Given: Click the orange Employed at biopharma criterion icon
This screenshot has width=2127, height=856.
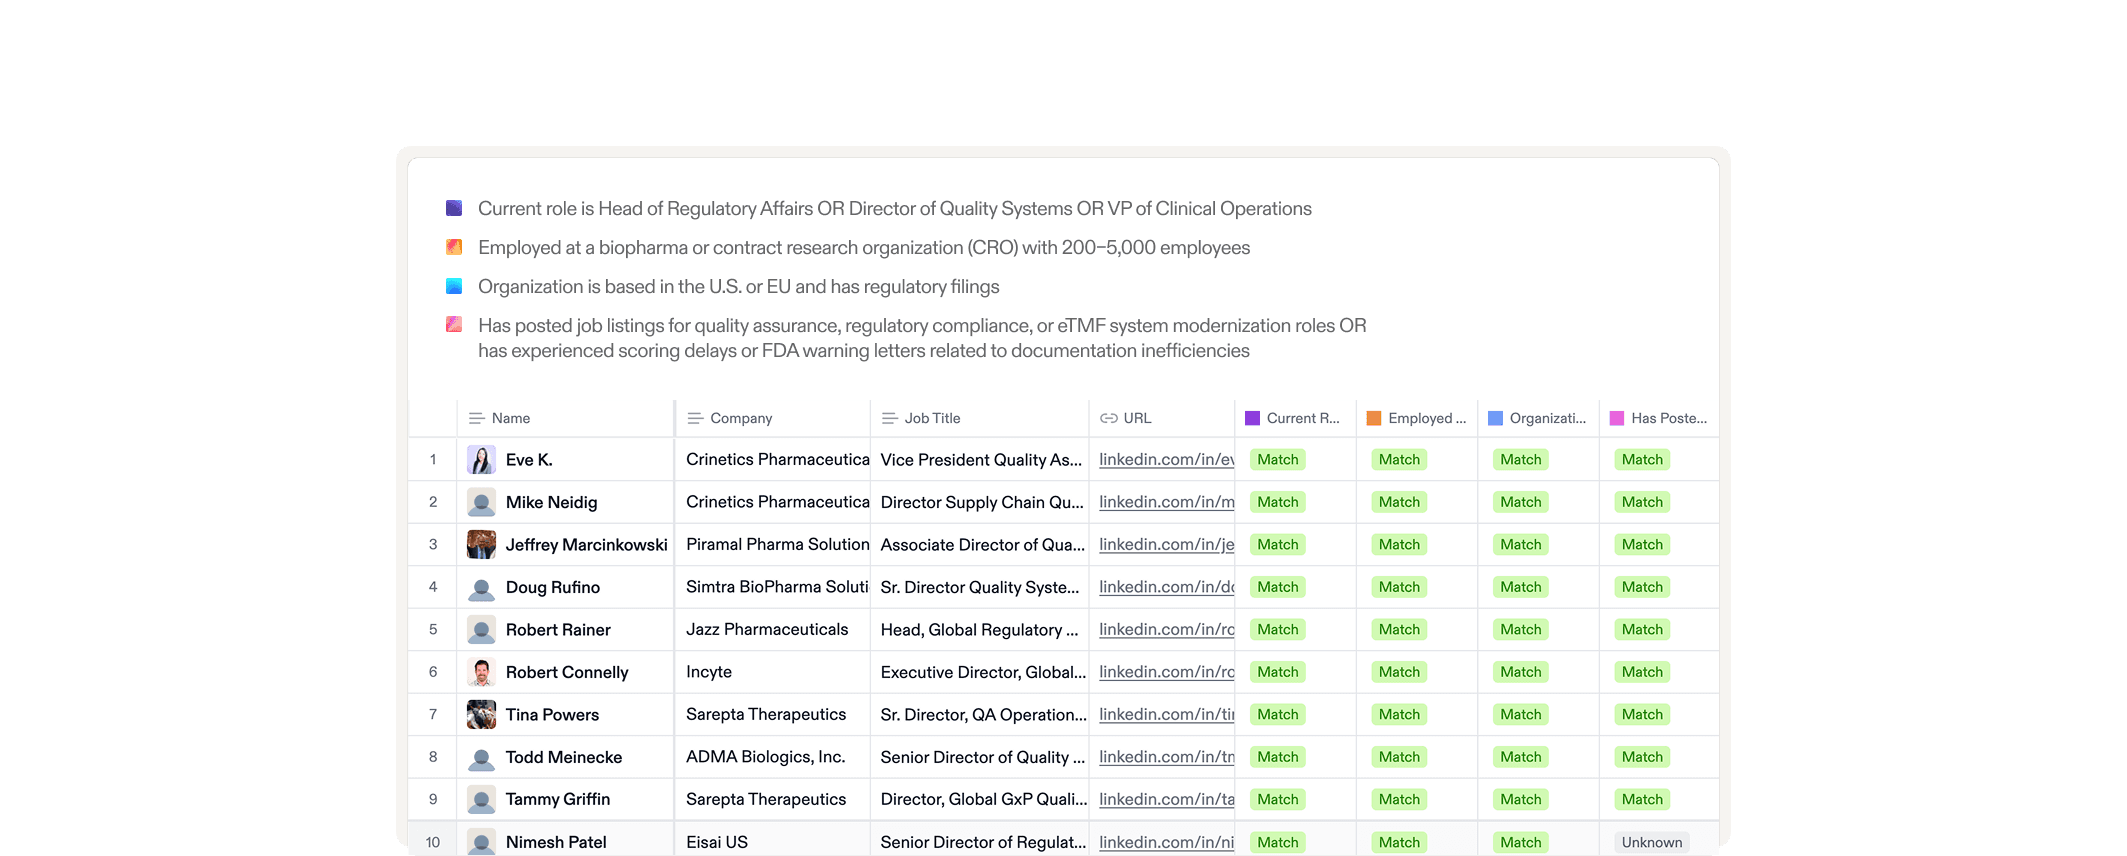Looking at the screenshot, I should (454, 247).
